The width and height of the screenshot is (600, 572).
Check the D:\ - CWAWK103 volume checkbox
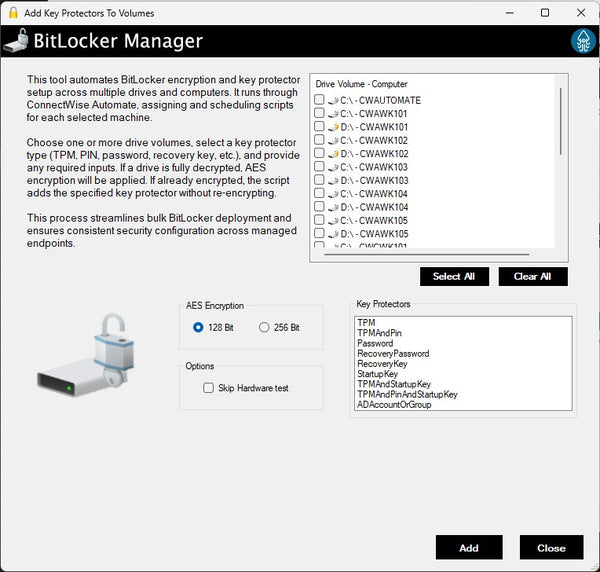pos(319,180)
